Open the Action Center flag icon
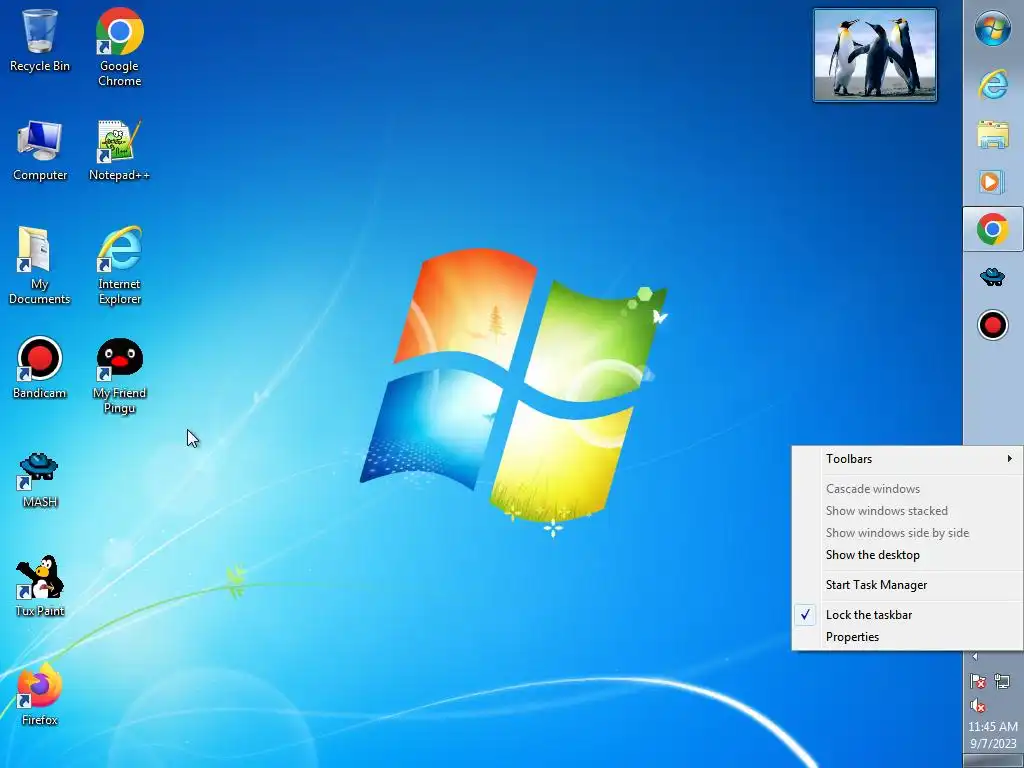The image size is (1024, 768). 978,682
